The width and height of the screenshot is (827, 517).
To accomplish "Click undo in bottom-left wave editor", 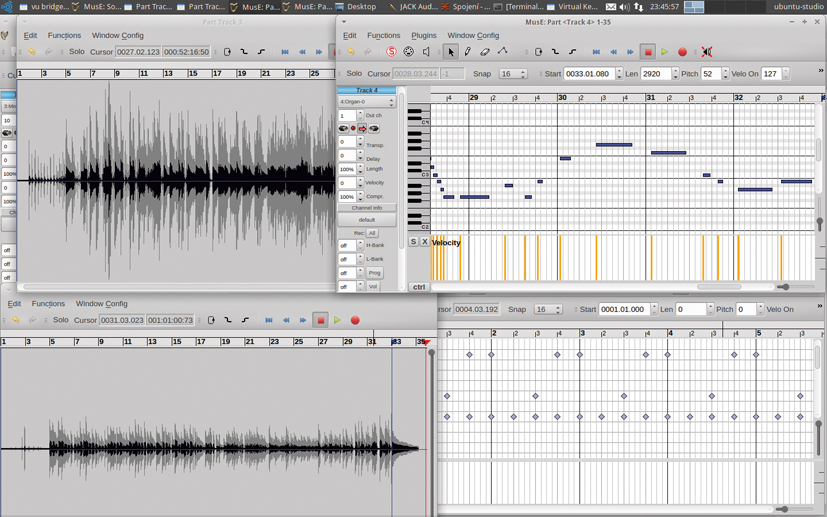I will click(x=16, y=320).
